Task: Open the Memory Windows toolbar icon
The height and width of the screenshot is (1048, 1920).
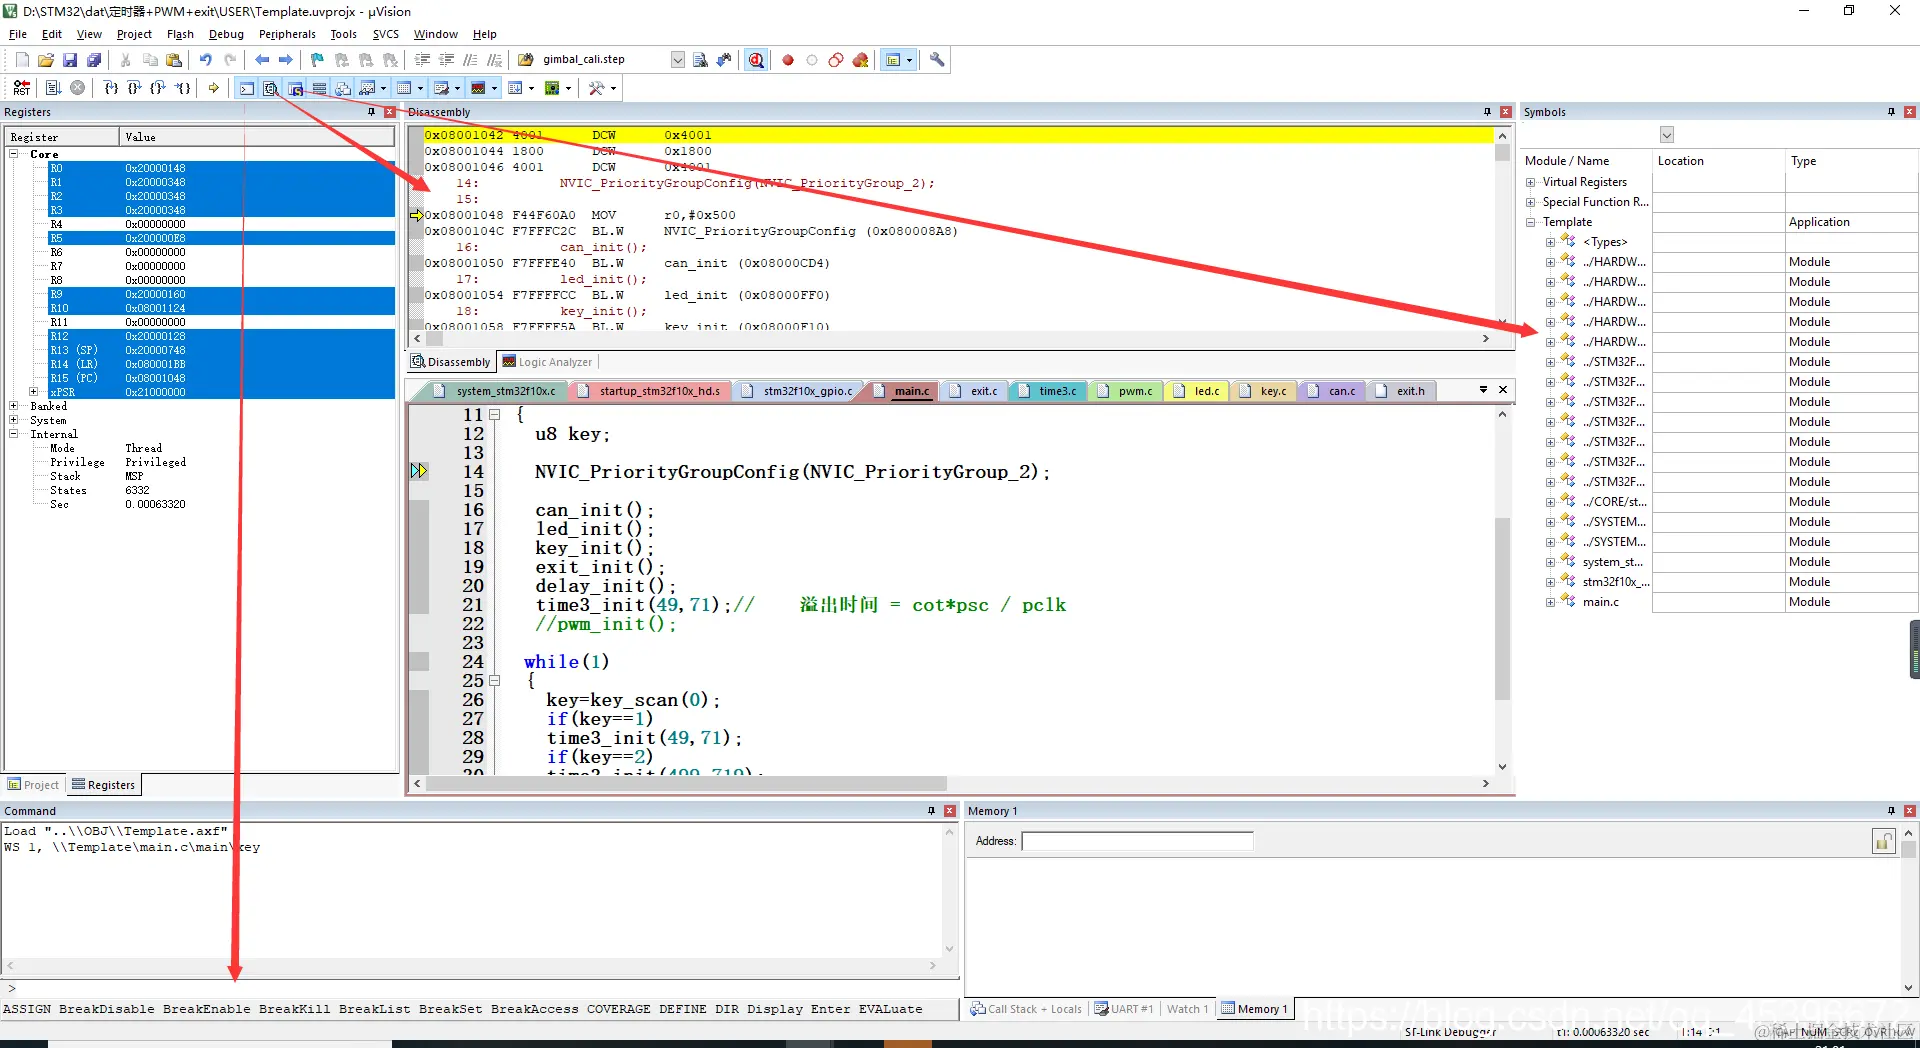Action: 404,88
